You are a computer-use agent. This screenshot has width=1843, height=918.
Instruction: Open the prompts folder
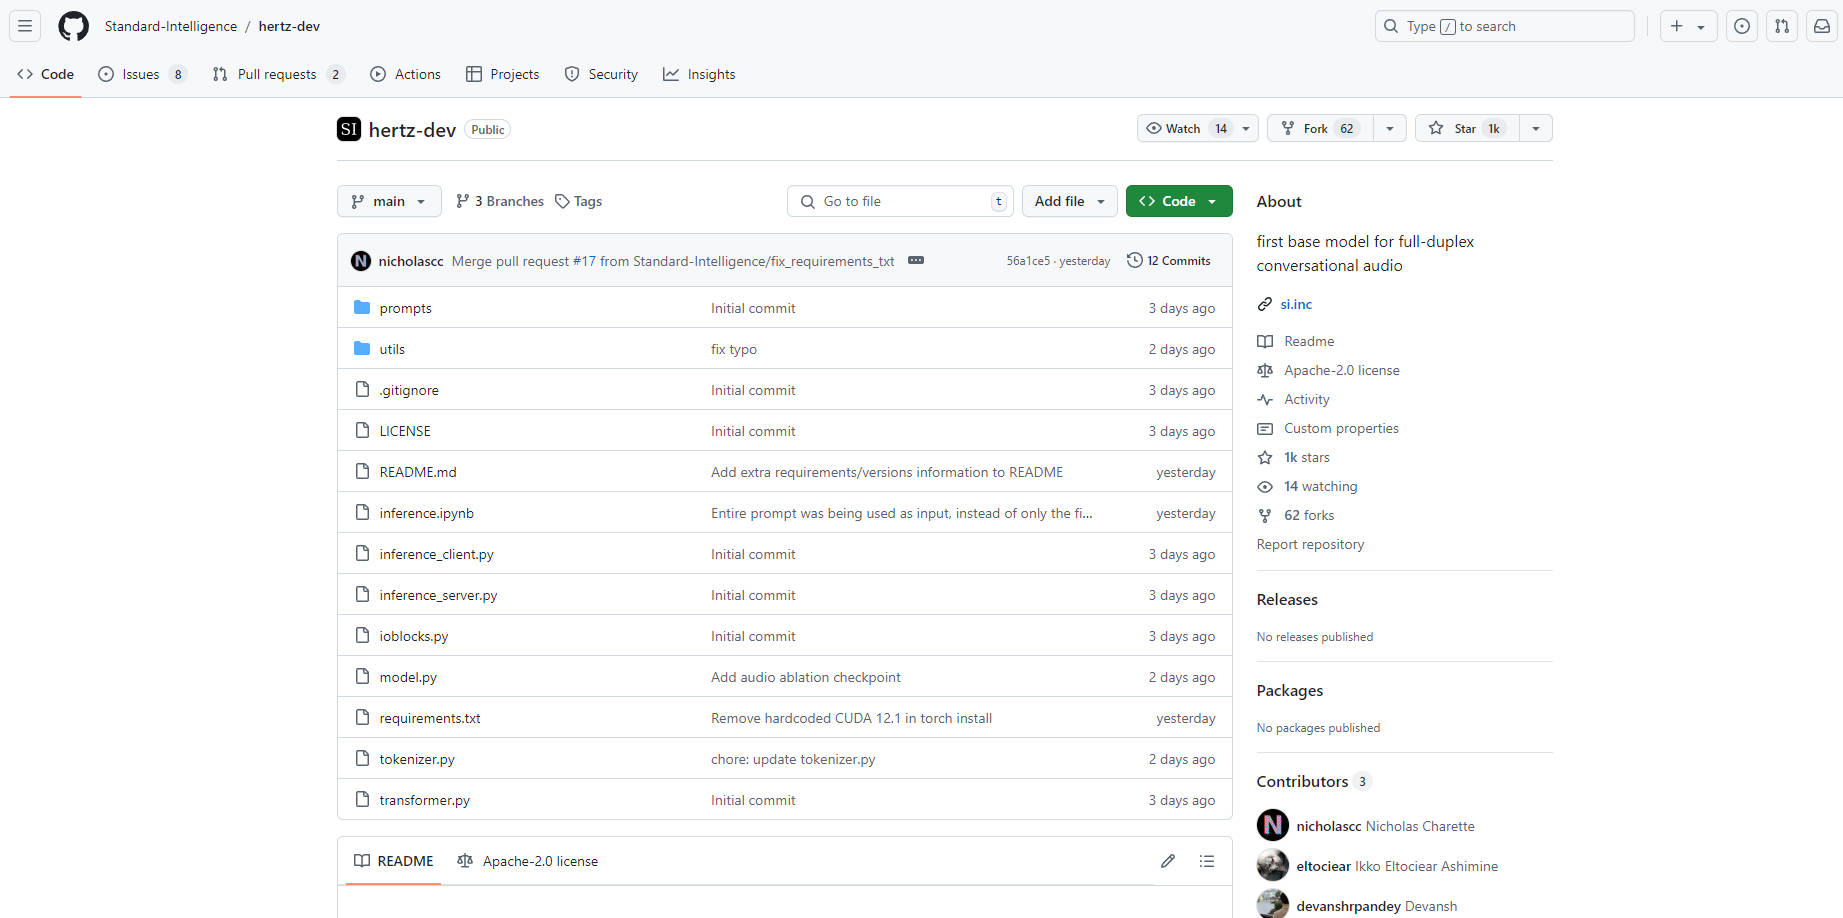coord(405,308)
